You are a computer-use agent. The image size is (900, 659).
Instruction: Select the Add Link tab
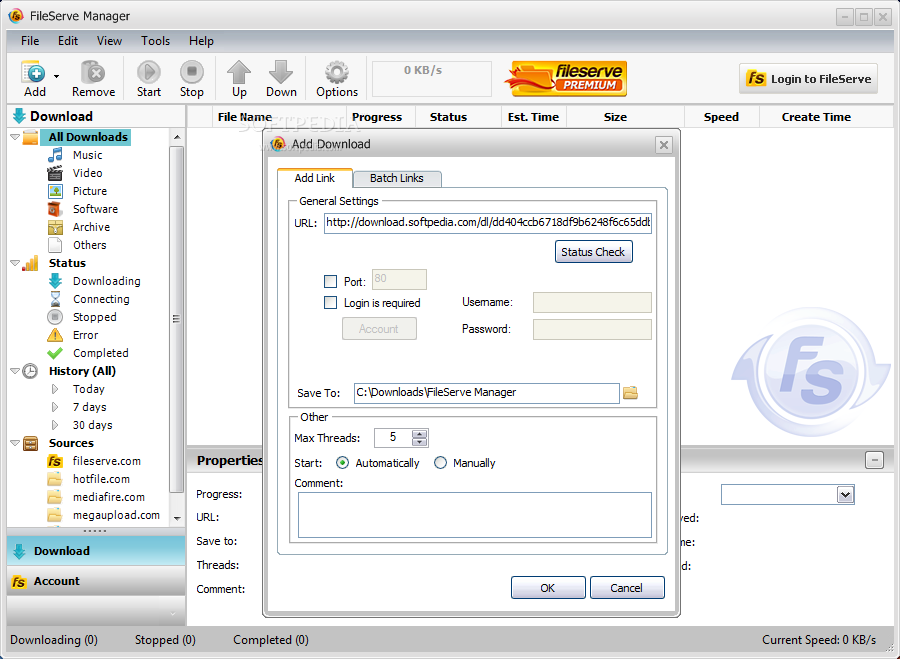point(315,178)
